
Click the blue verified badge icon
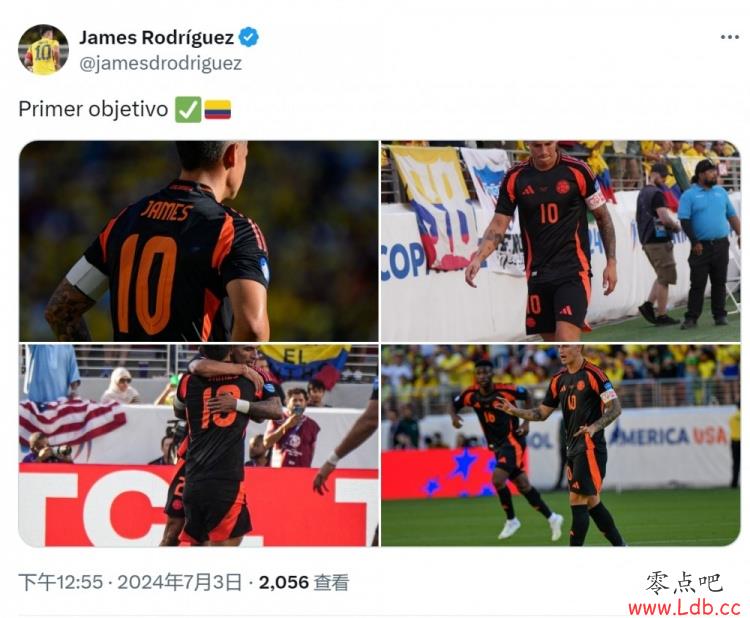pyautogui.click(x=249, y=37)
